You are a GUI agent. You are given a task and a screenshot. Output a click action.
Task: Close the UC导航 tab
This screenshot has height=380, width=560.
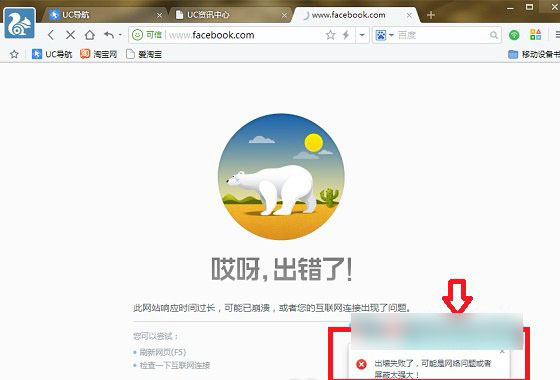coord(160,15)
